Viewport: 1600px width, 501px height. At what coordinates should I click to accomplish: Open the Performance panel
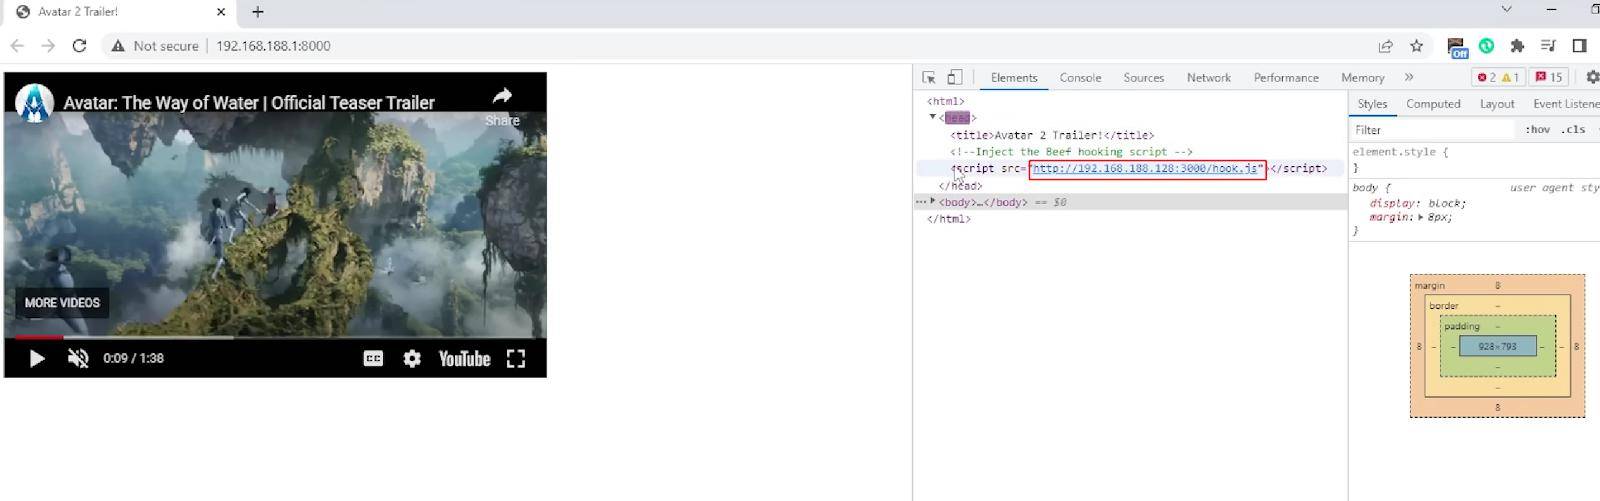(x=1286, y=78)
